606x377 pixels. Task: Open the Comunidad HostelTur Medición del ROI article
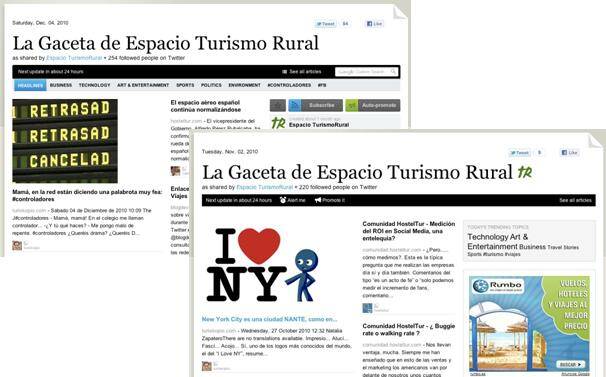[x=409, y=231]
